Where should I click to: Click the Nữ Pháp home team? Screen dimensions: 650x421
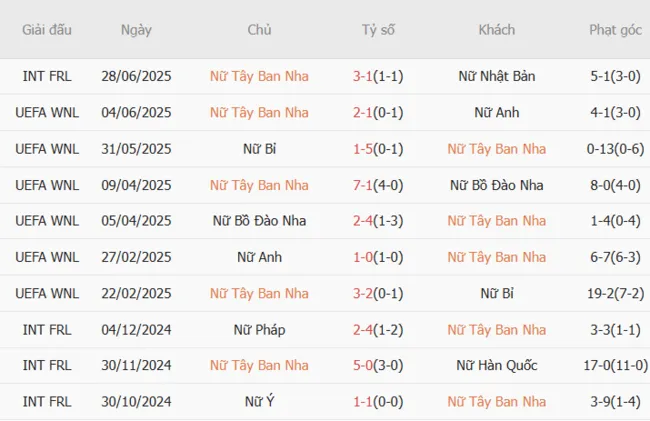click(260, 329)
